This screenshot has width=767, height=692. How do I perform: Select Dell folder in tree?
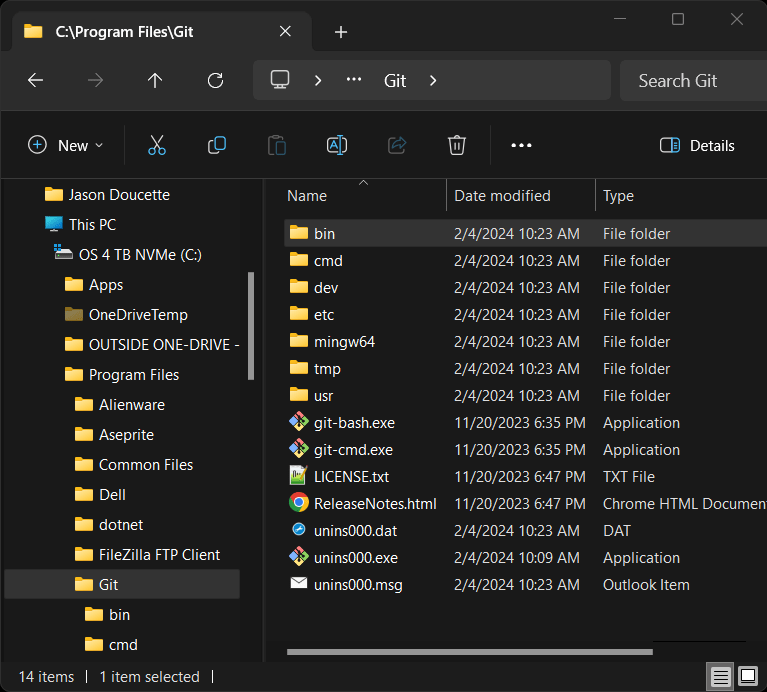pyautogui.click(x=112, y=494)
